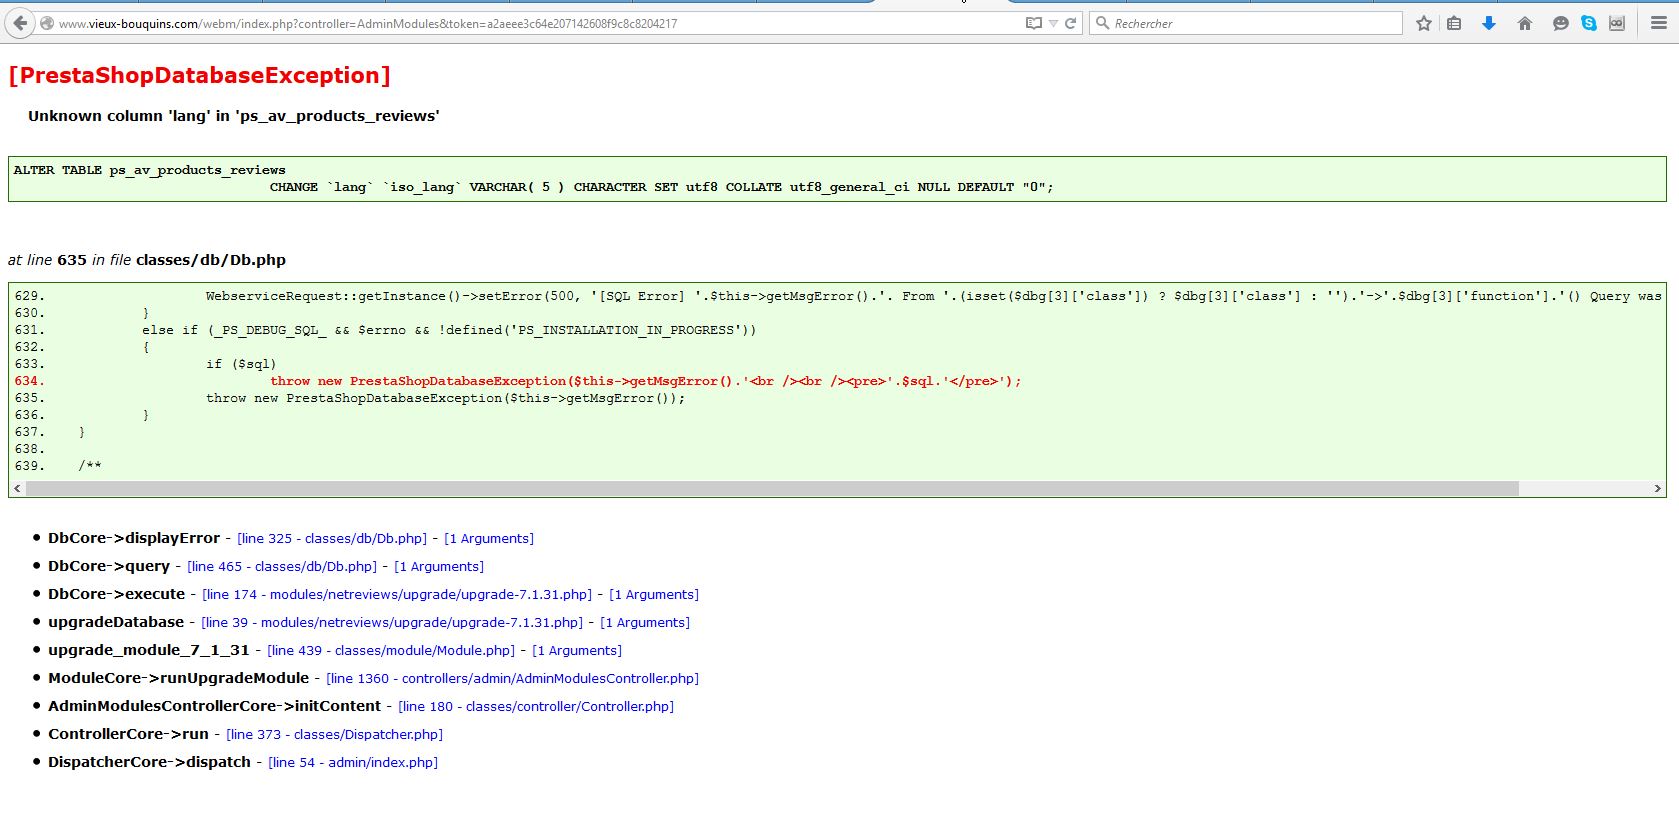Open line 325 classes/db/Db.php trace link
1679x828 pixels.
[x=332, y=539]
